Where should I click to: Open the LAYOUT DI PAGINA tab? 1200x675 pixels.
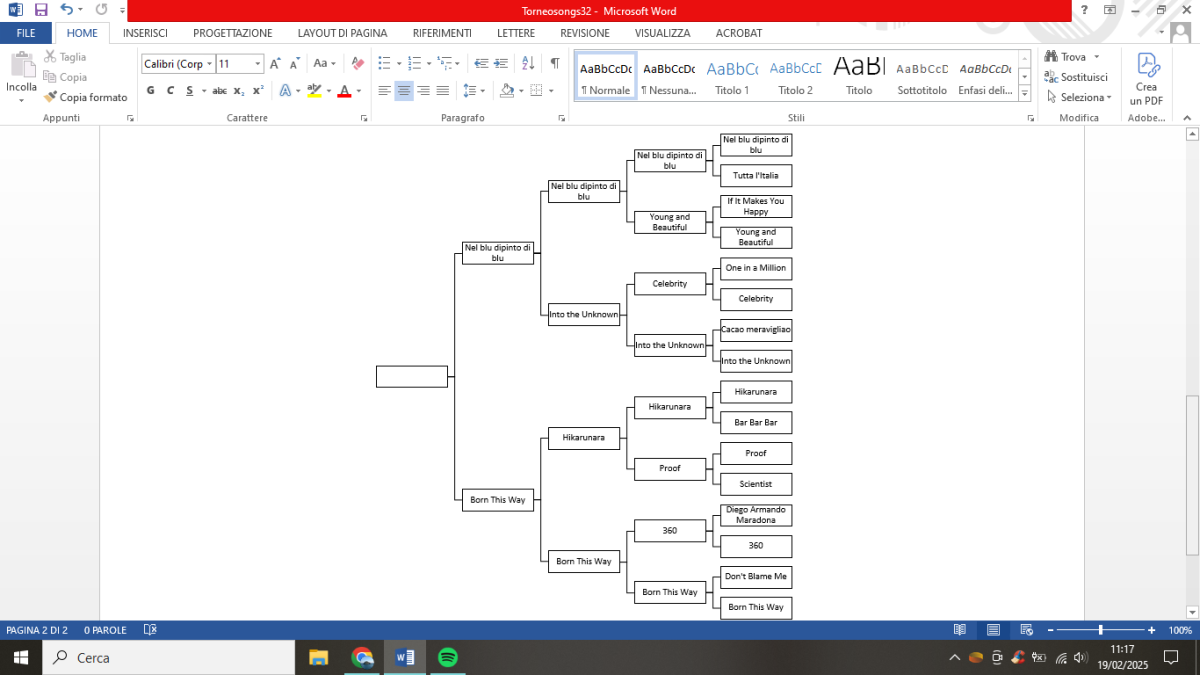click(342, 33)
